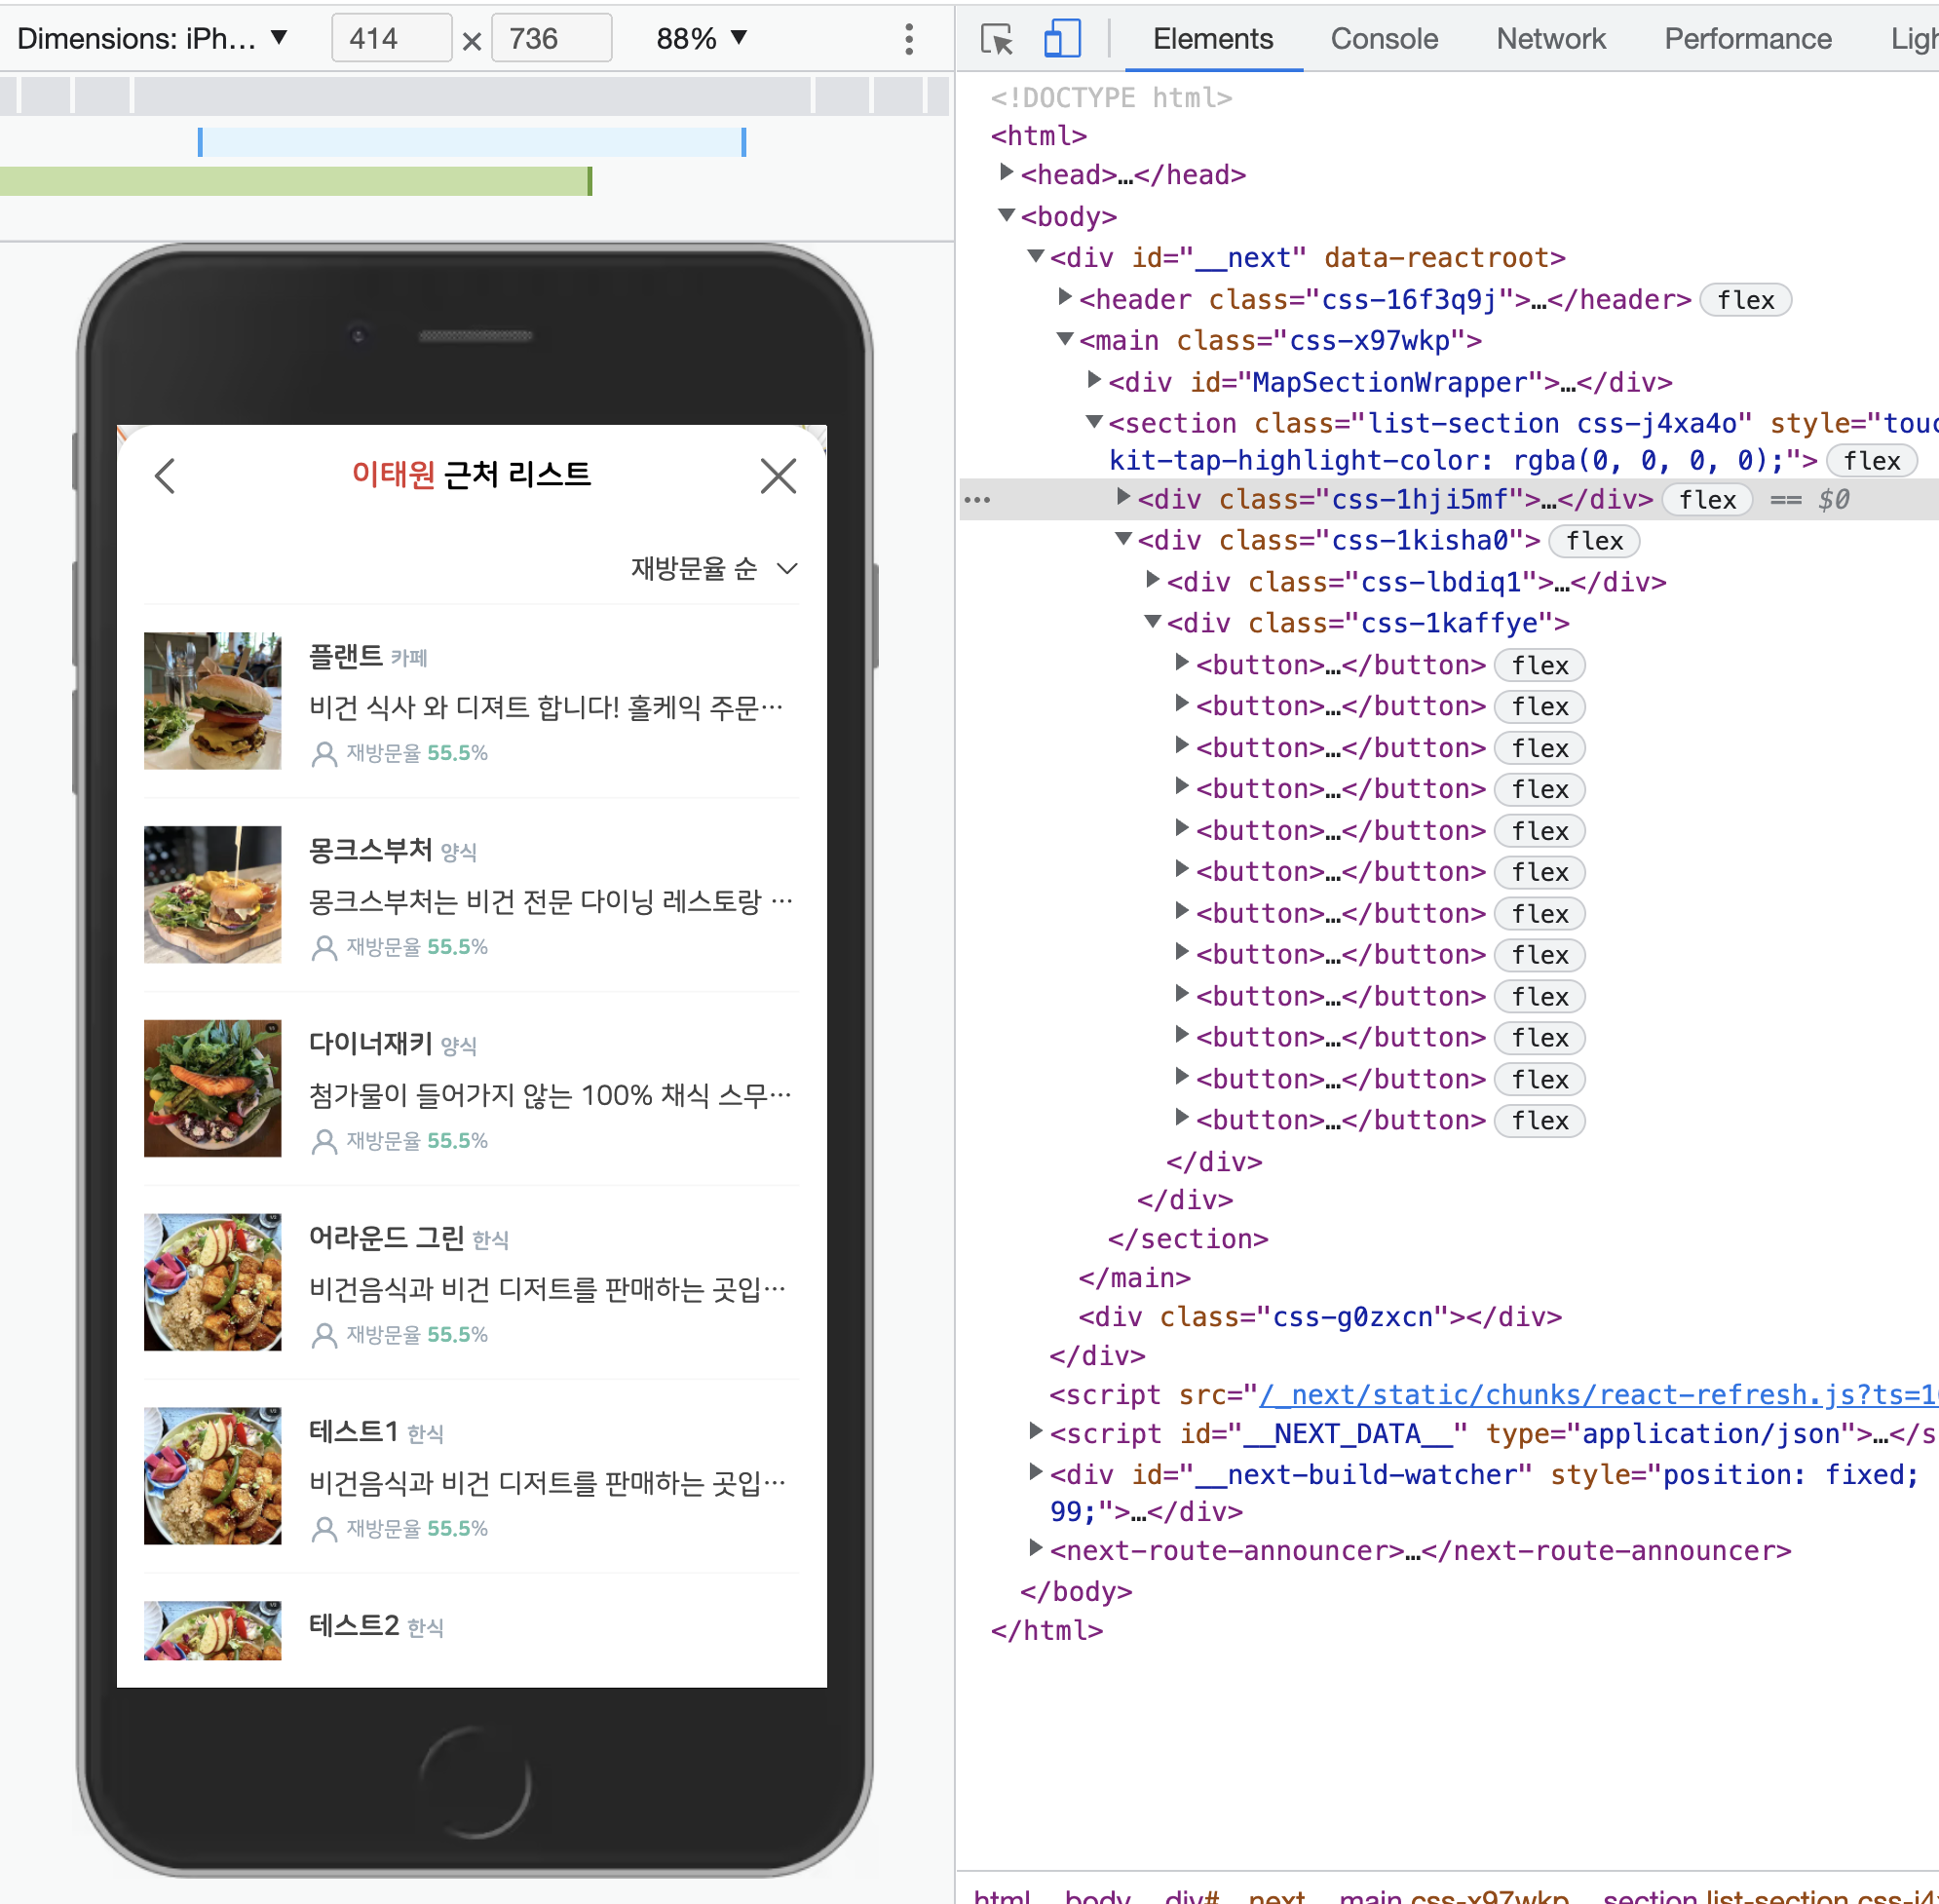Screen dimensions: 1939x1904
Task: Close the 근처 리스트 panel with X icon
Action: point(777,476)
